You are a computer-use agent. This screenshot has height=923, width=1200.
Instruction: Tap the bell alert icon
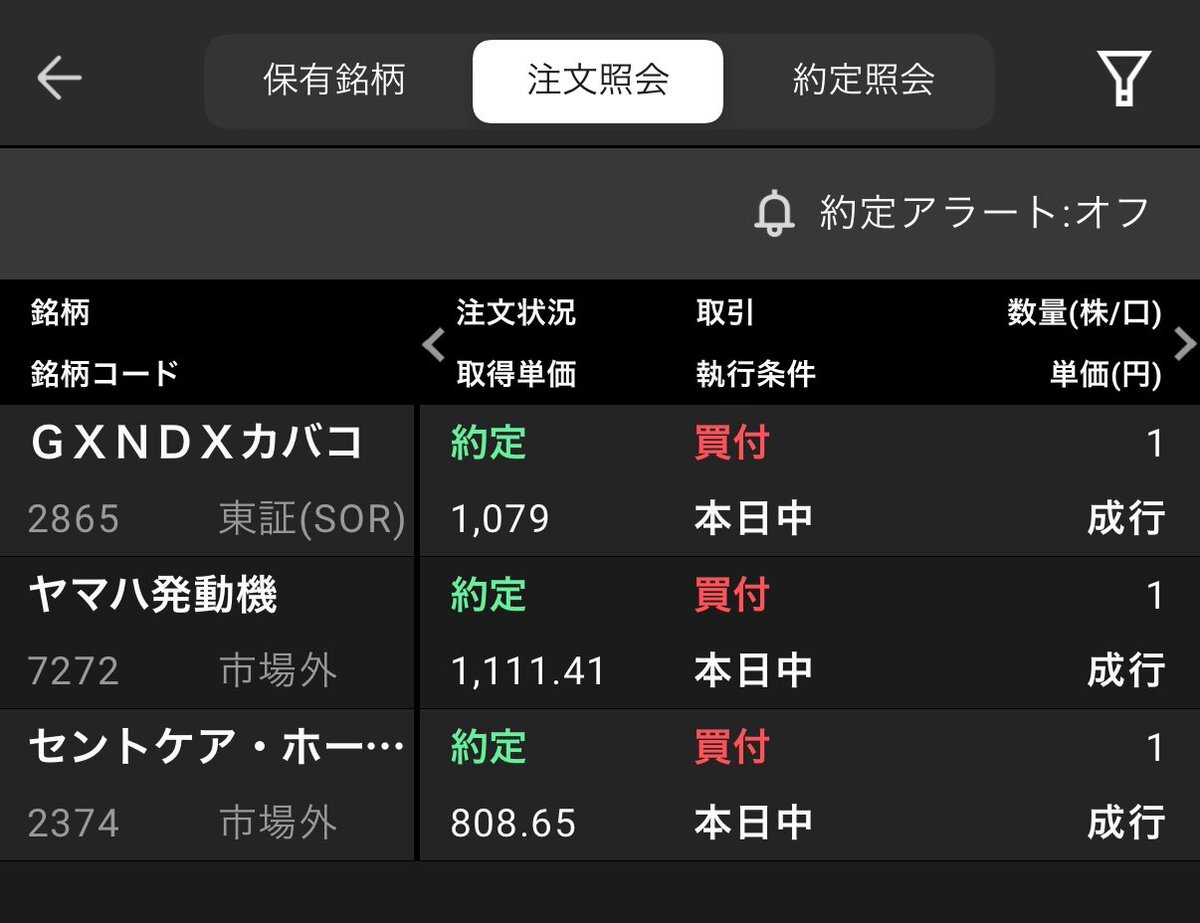click(773, 213)
